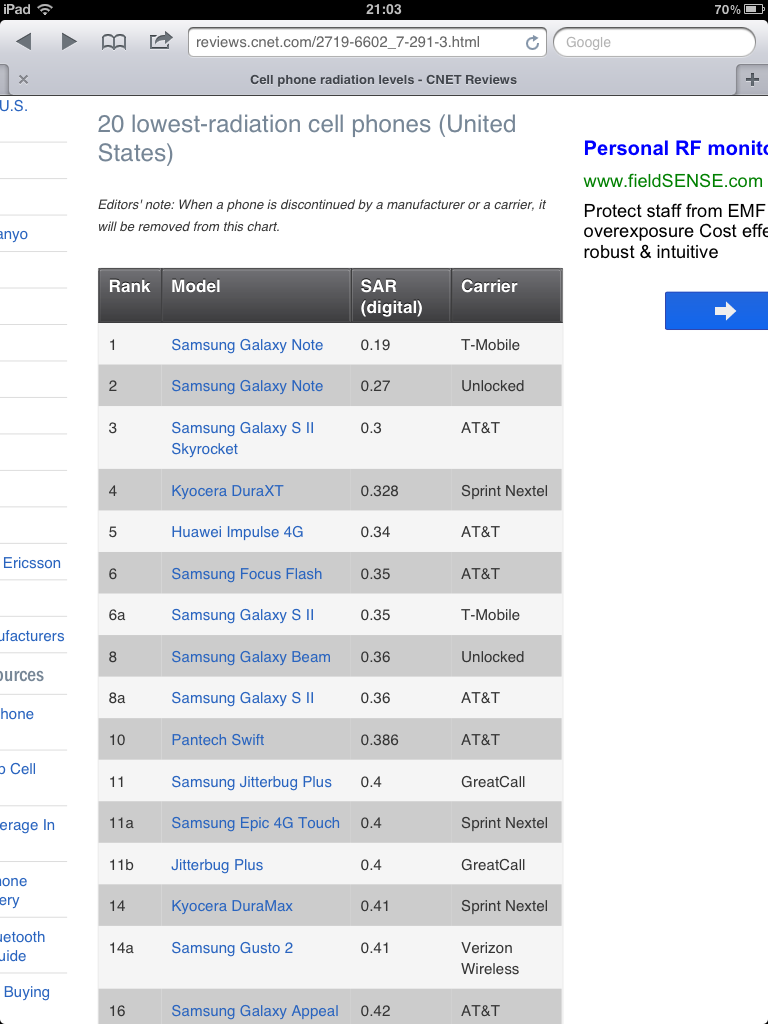Tap the share action icon
Viewport: 768px width, 1024px height.
(x=161, y=41)
